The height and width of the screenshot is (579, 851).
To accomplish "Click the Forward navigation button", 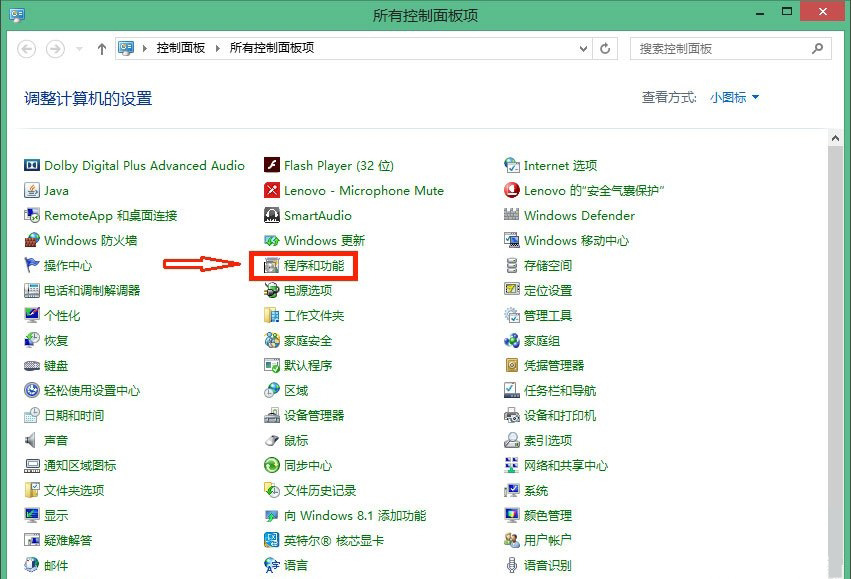I will [55, 49].
